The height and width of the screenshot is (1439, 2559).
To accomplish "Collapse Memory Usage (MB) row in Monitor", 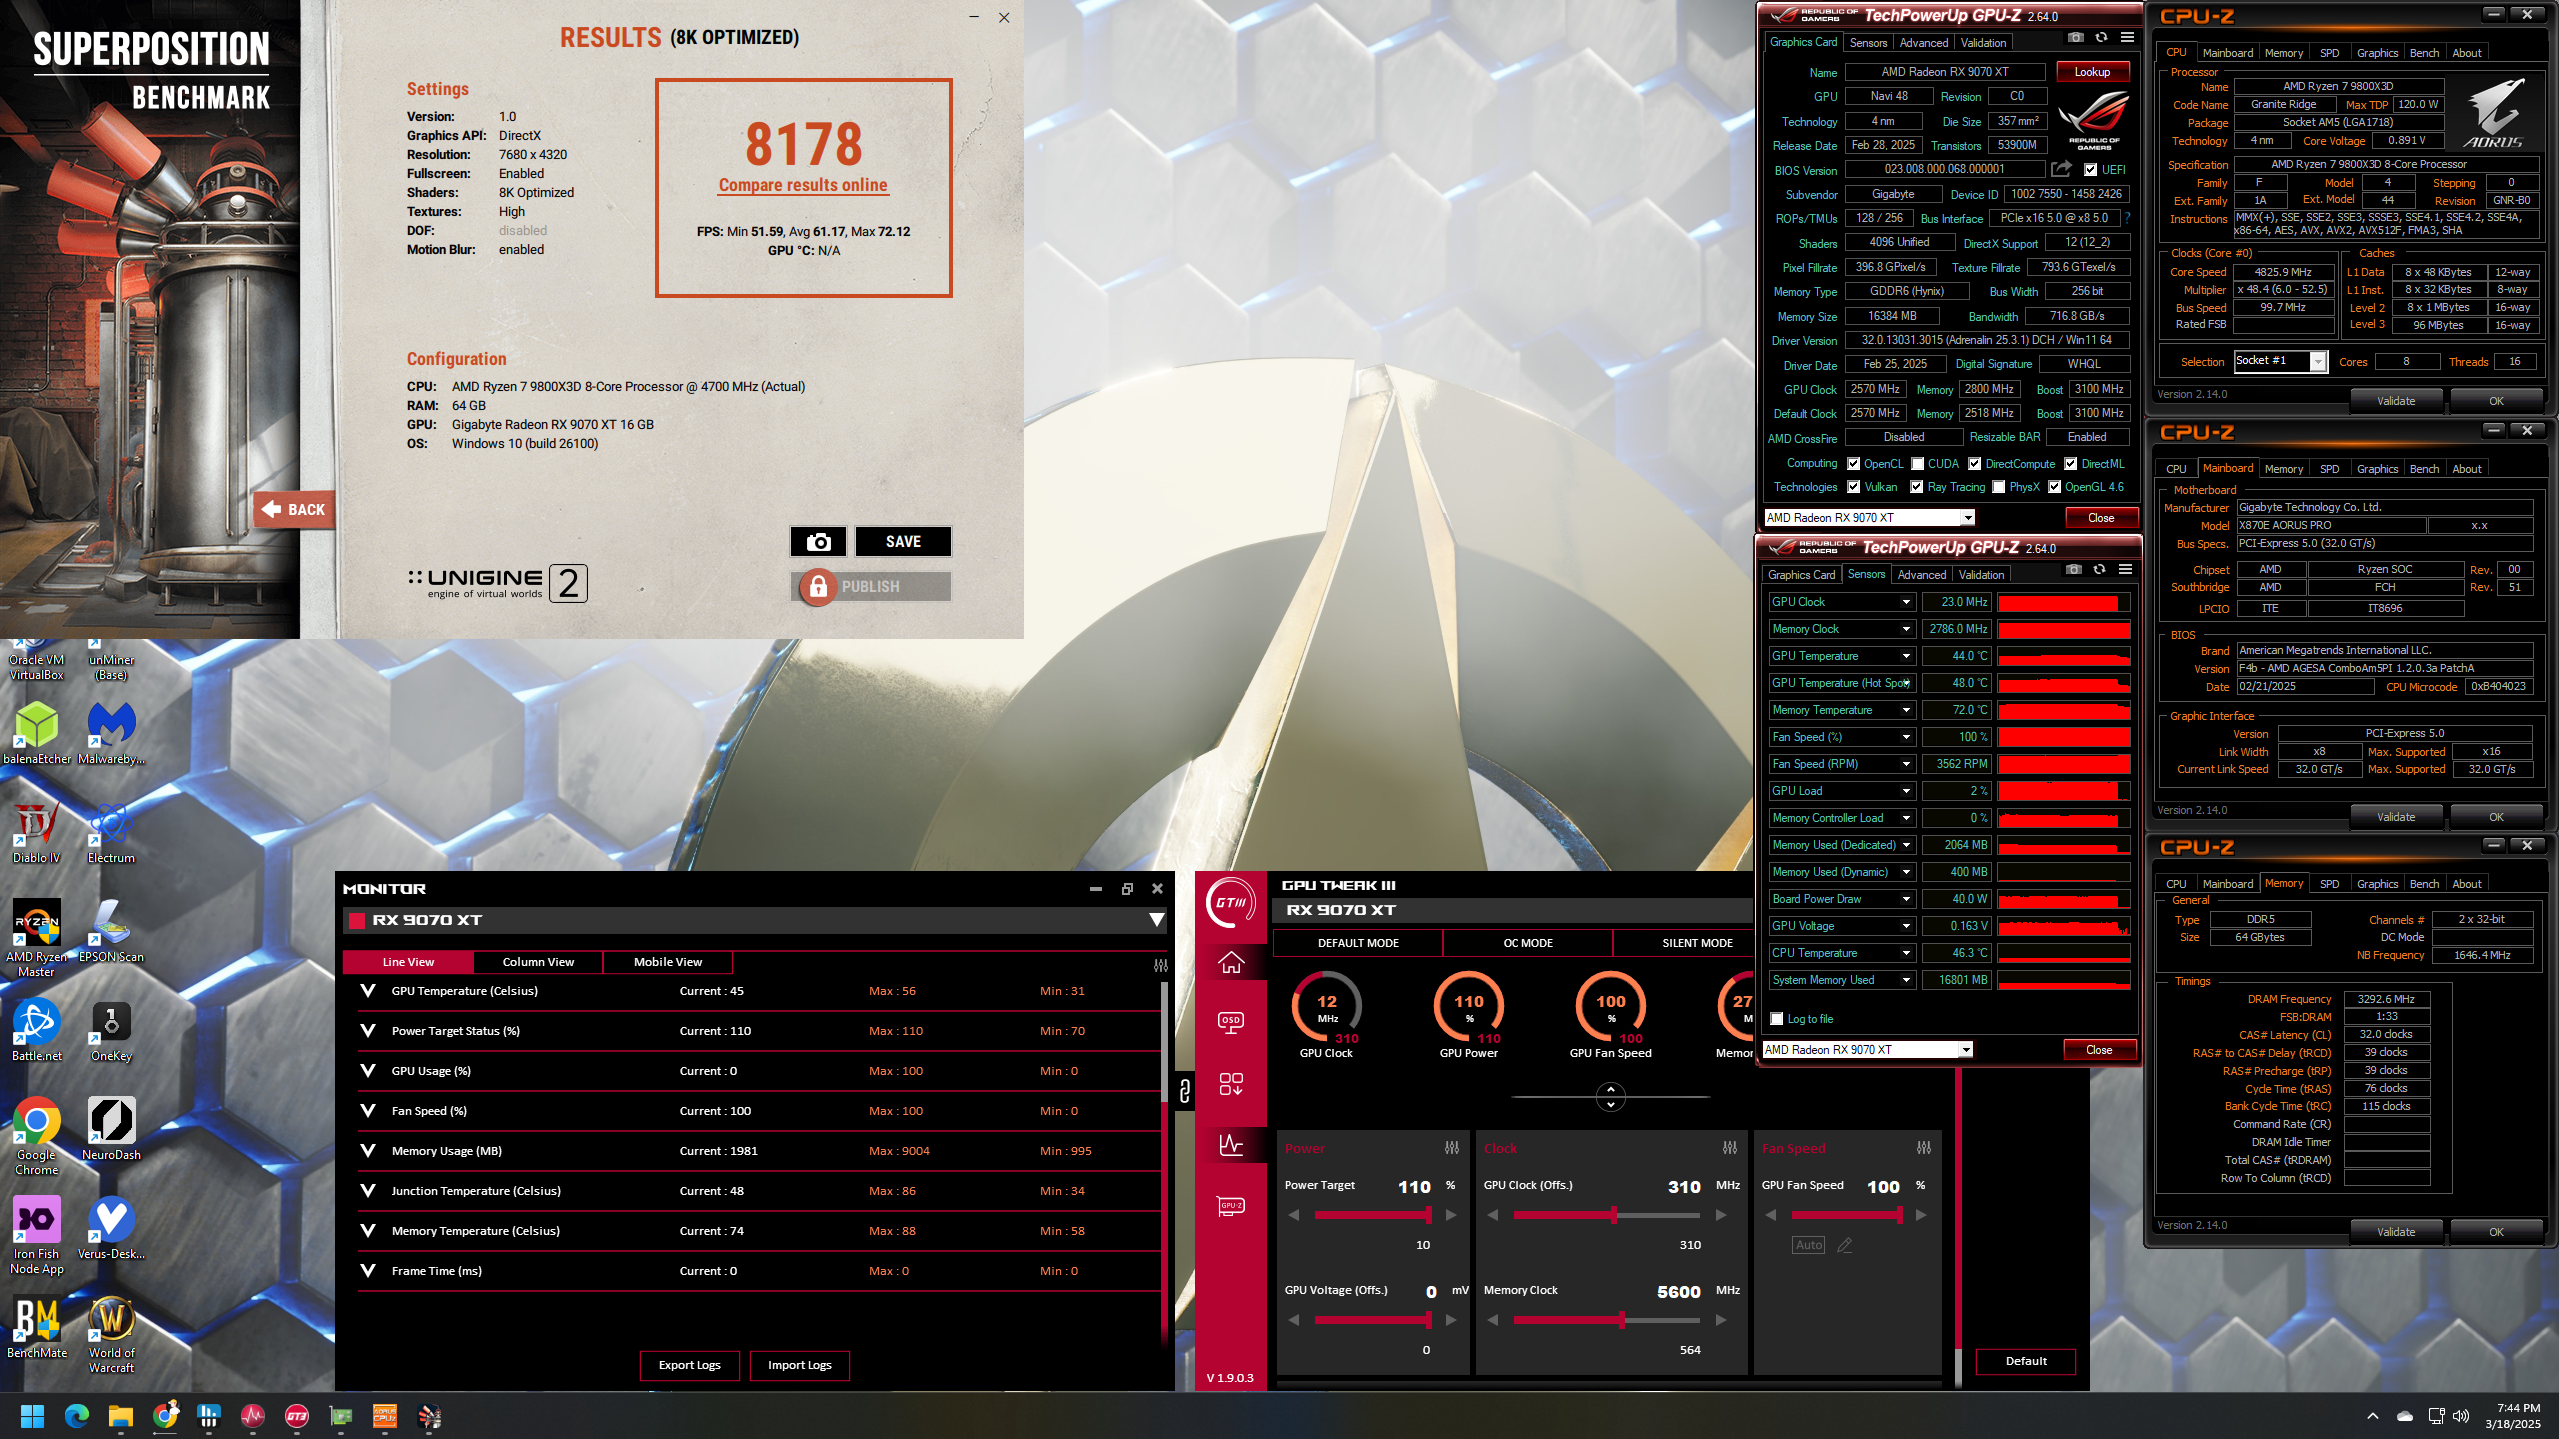I will click(368, 1151).
